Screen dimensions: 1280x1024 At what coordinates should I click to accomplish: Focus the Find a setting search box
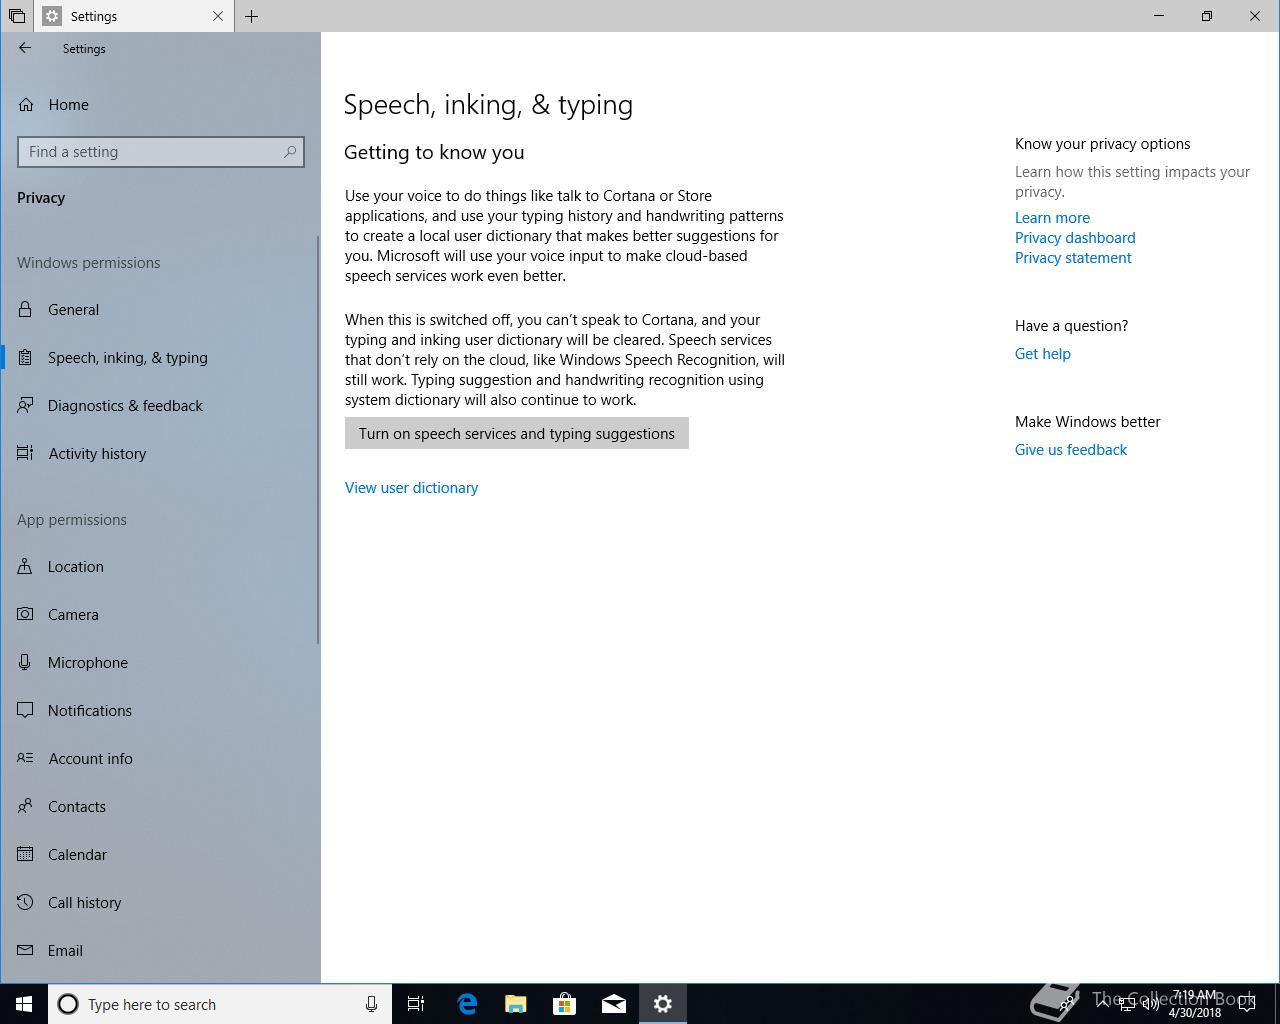tap(160, 152)
